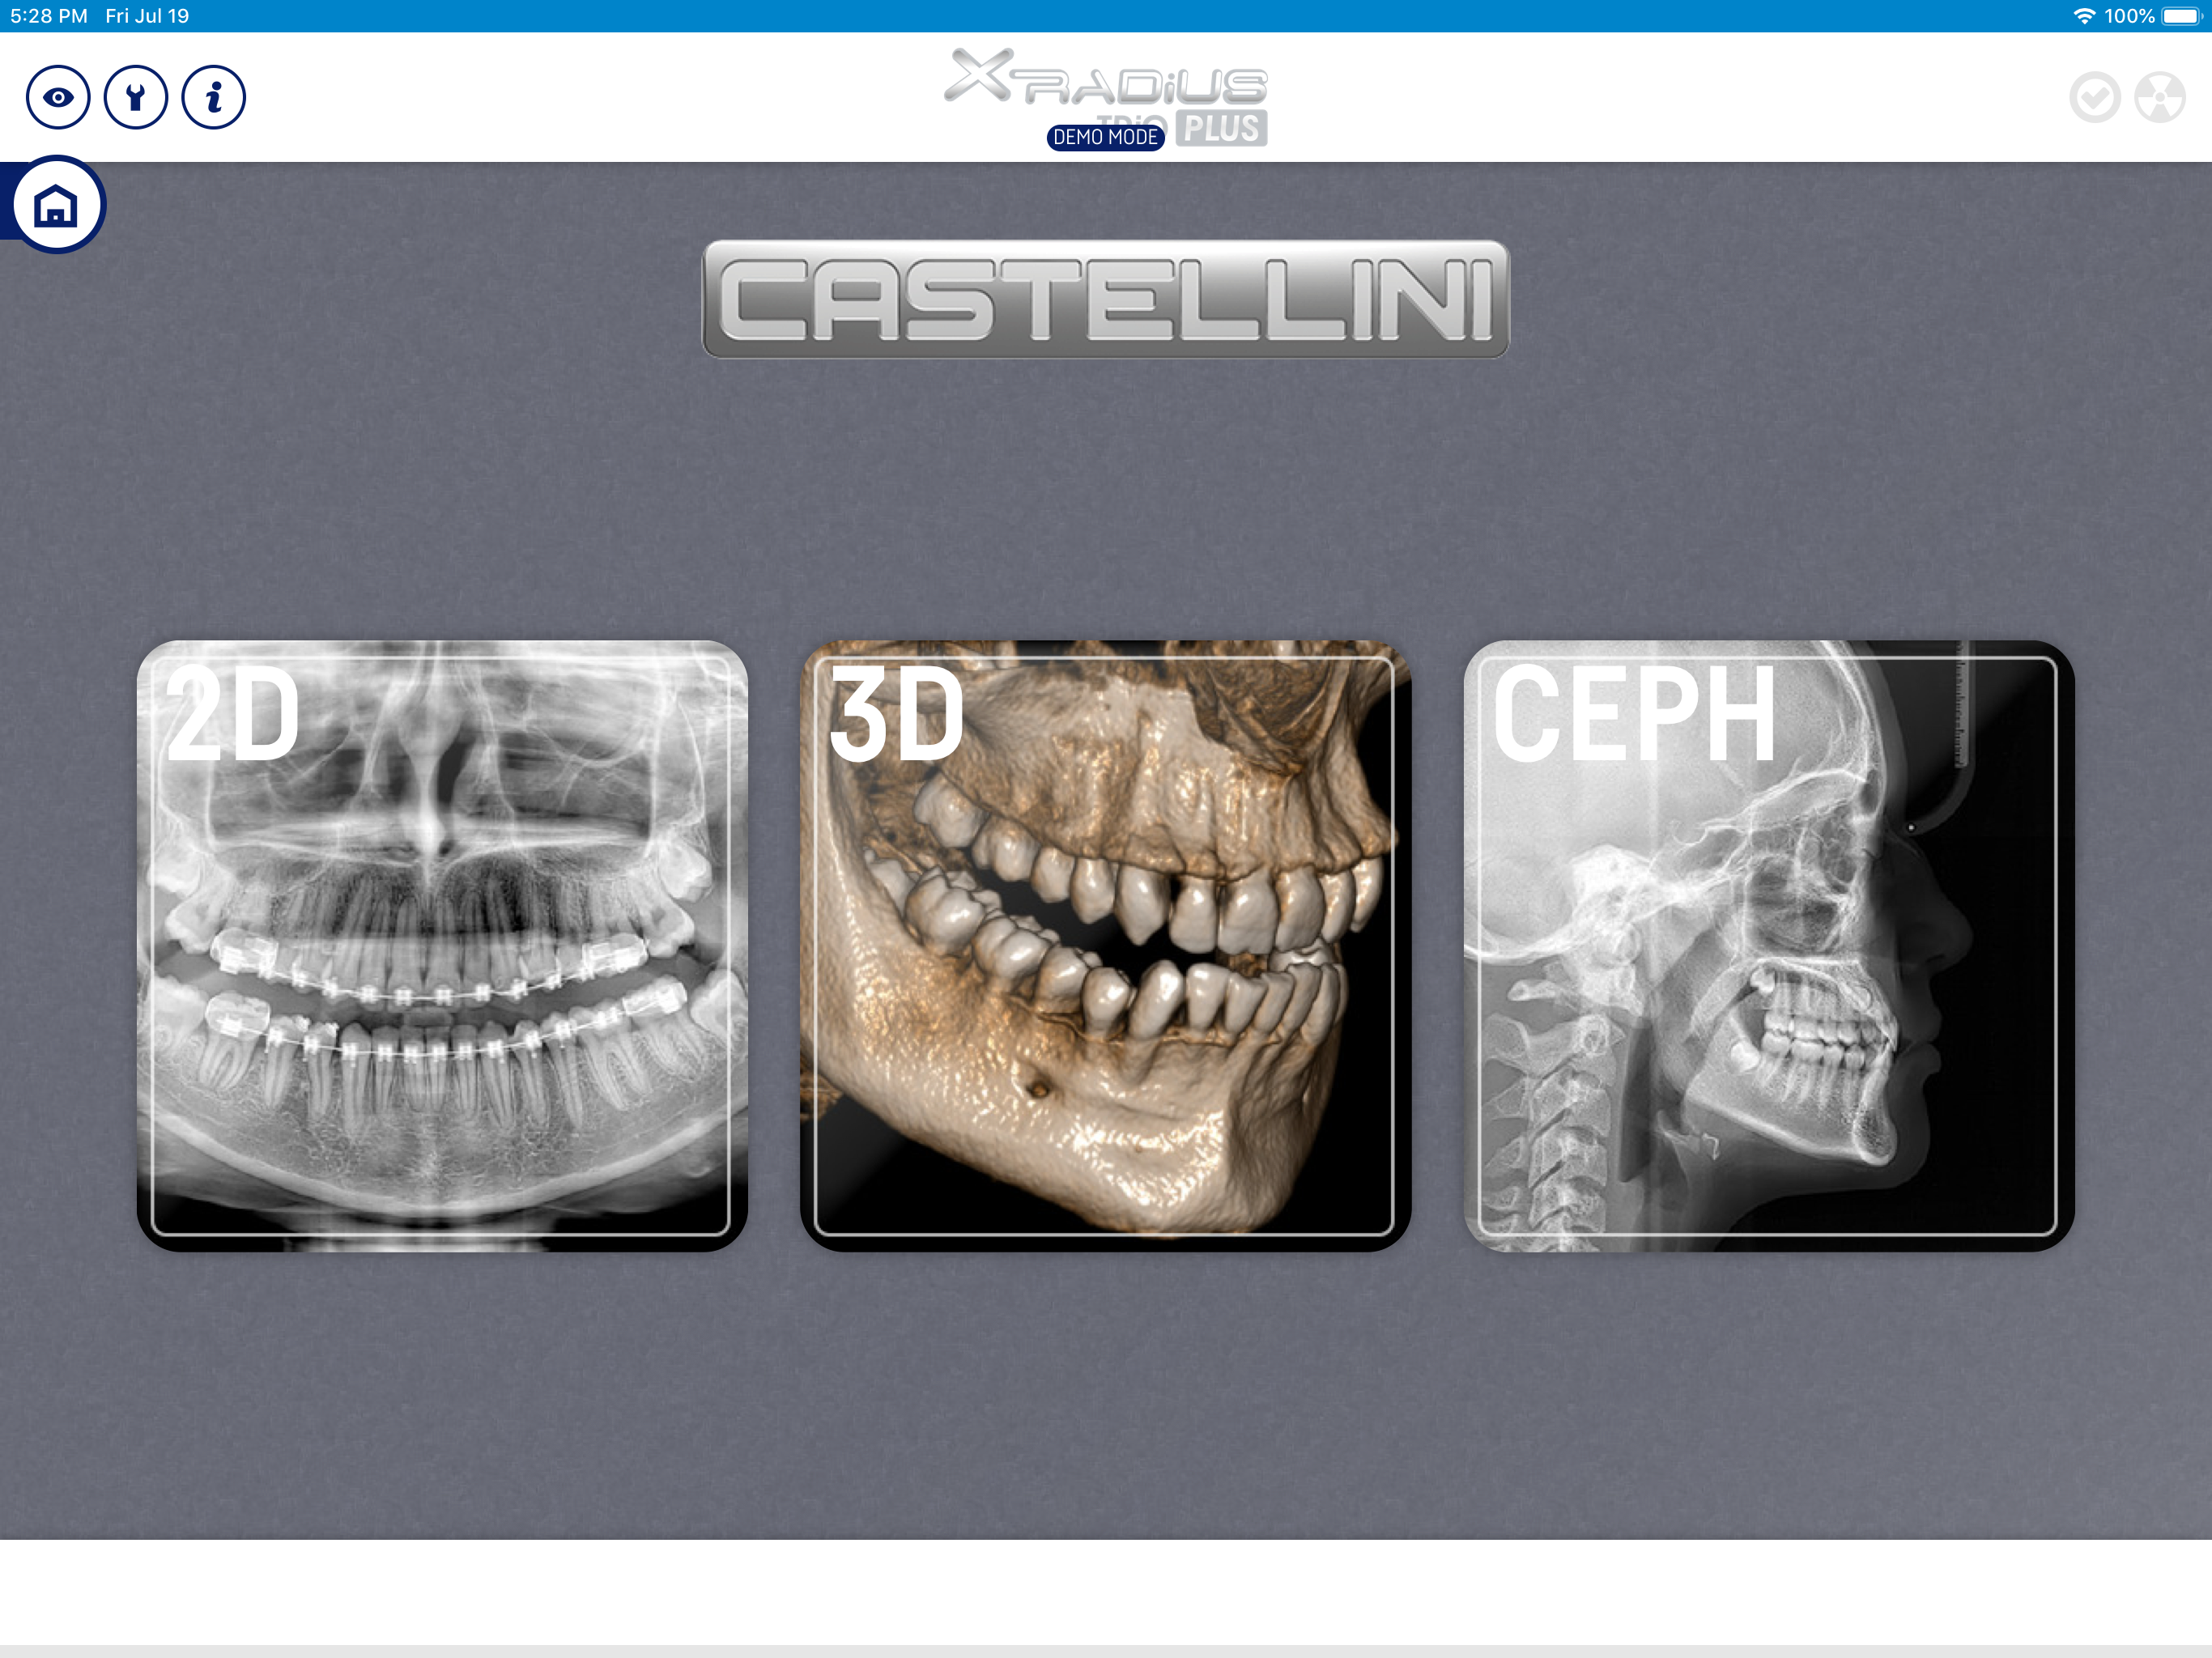Viewport: 2212px width, 1658px height.
Task: Open the information icon
Action: point(213,98)
